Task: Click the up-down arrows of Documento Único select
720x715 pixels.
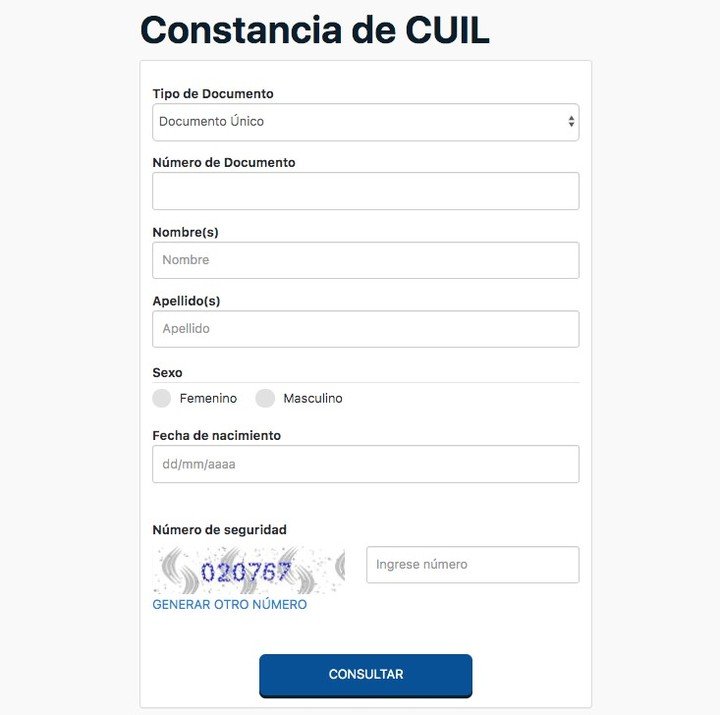Action: tap(571, 121)
